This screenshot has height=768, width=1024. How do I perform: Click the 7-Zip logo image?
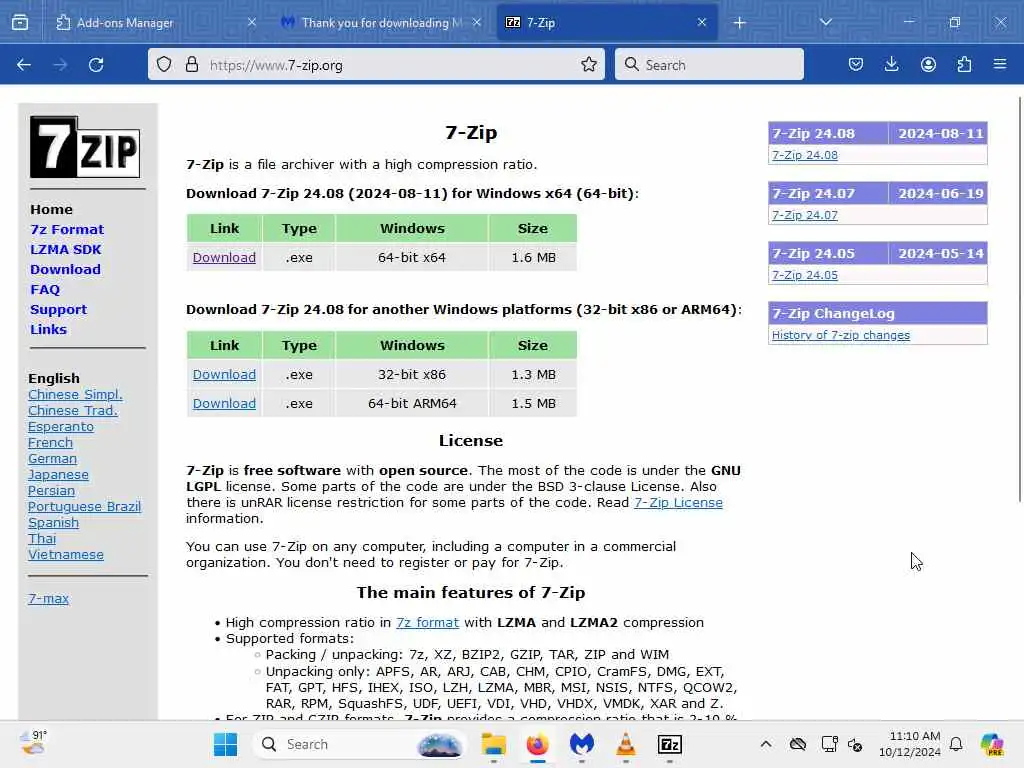(x=85, y=147)
